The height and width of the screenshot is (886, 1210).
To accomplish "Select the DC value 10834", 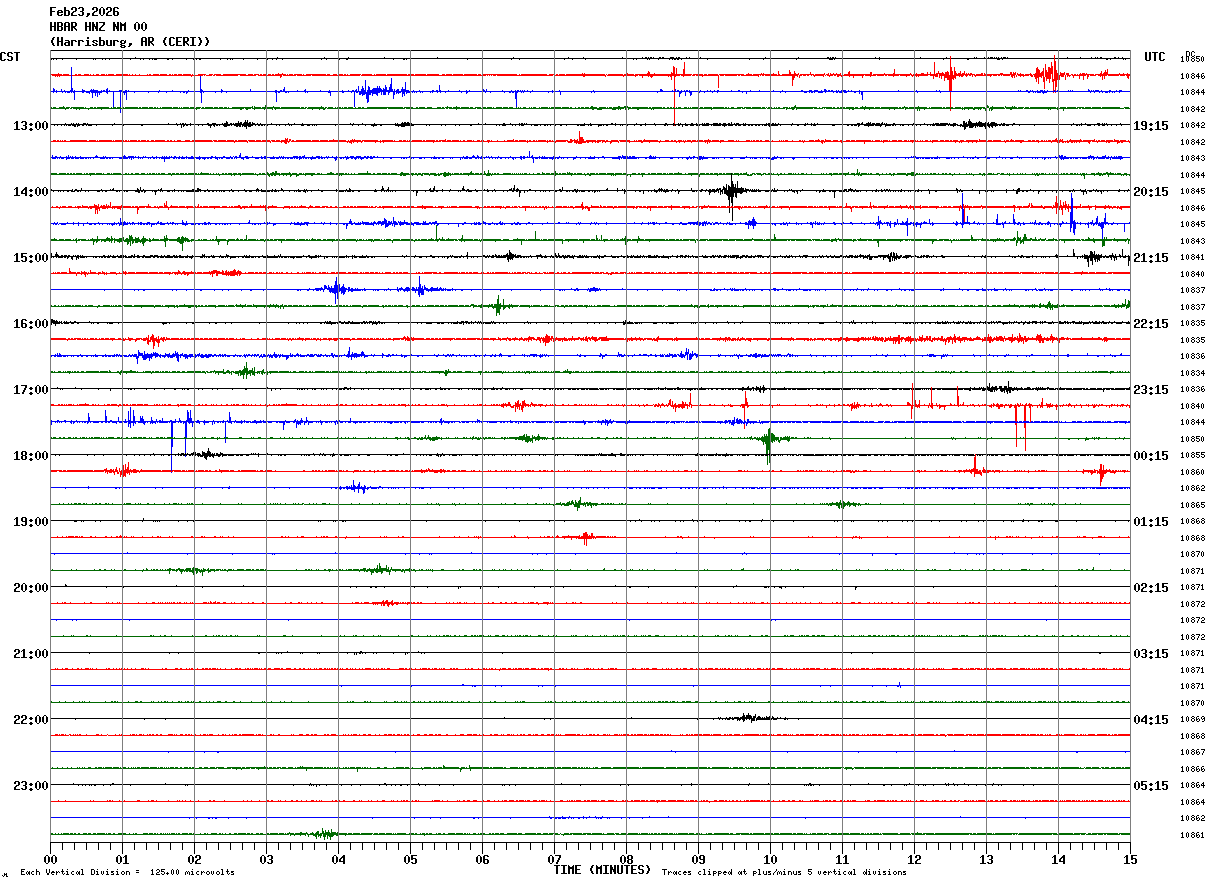I will click(1192, 373).
